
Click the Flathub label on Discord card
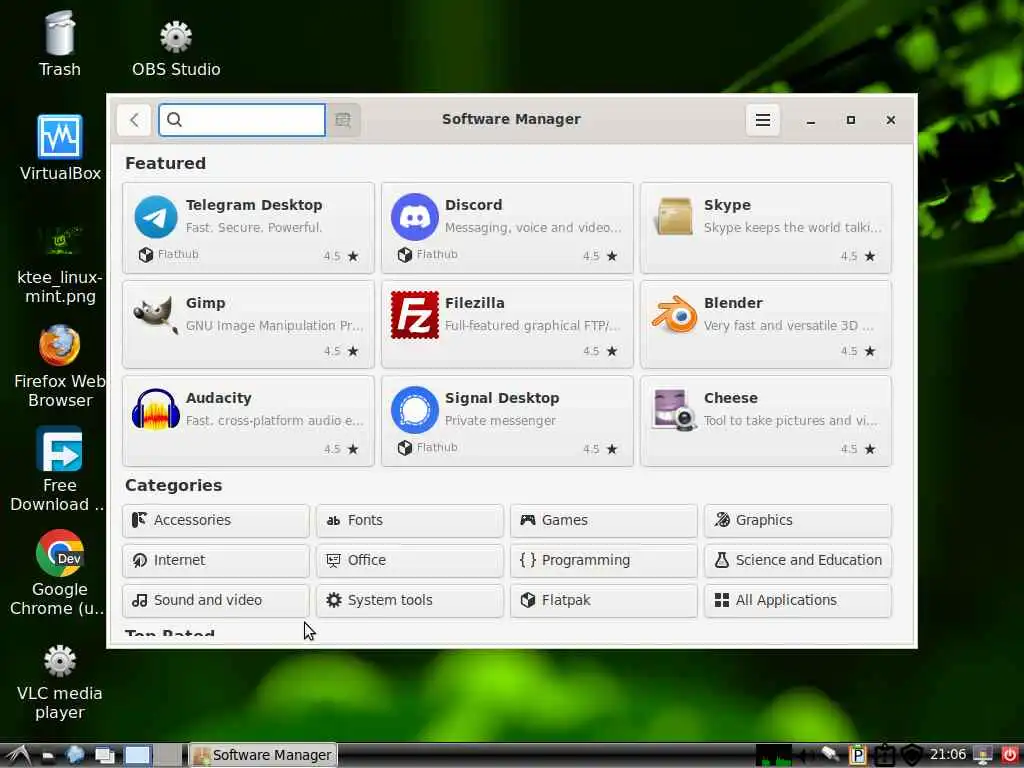tap(437, 254)
